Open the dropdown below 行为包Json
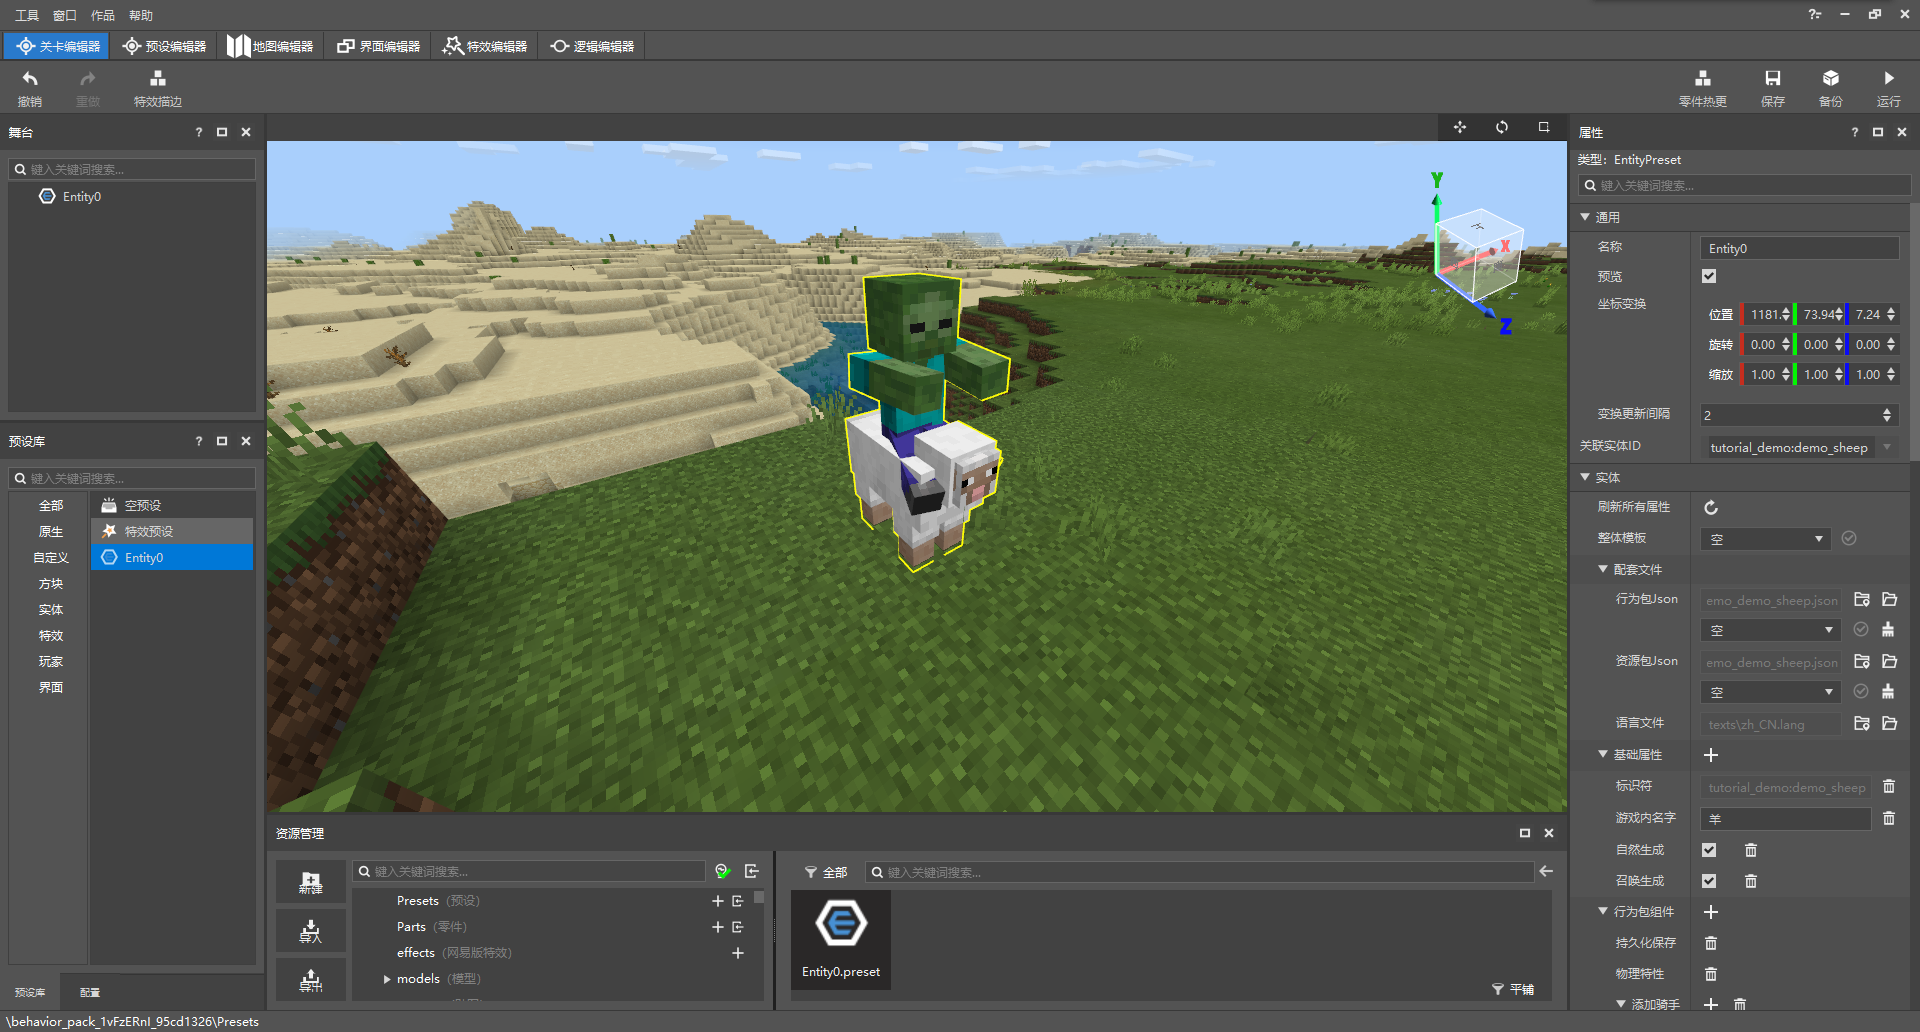1920x1032 pixels. click(1771, 630)
